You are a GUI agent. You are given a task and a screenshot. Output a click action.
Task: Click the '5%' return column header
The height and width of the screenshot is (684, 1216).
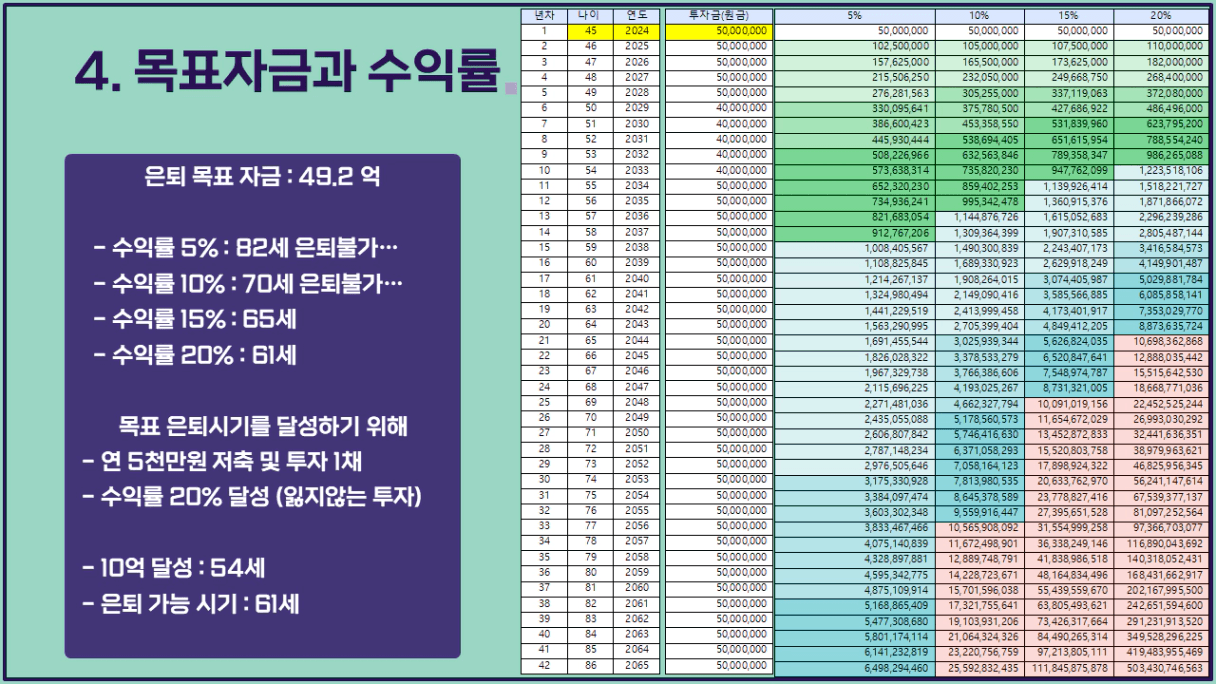(855, 16)
